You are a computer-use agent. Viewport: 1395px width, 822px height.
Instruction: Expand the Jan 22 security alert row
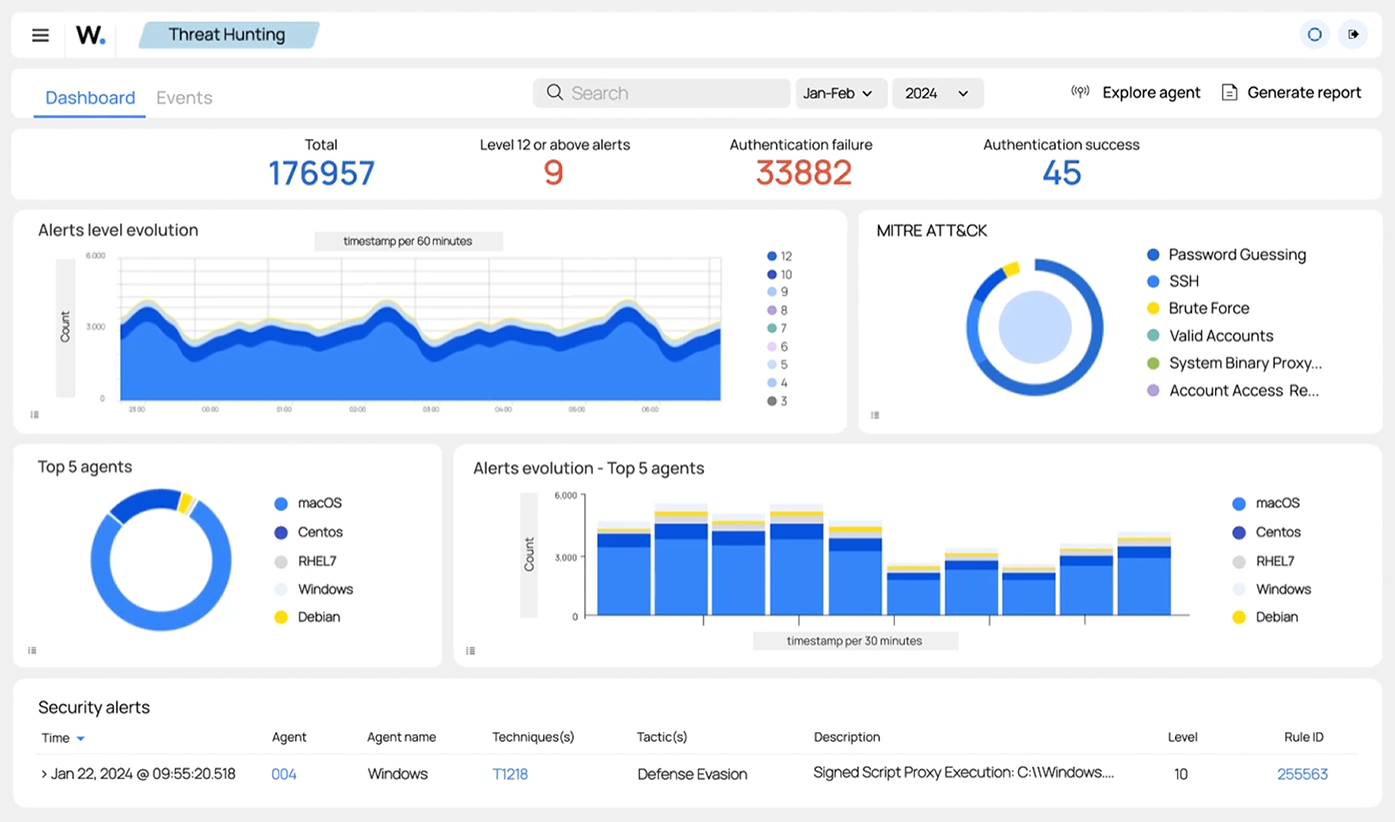[x=45, y=773]
